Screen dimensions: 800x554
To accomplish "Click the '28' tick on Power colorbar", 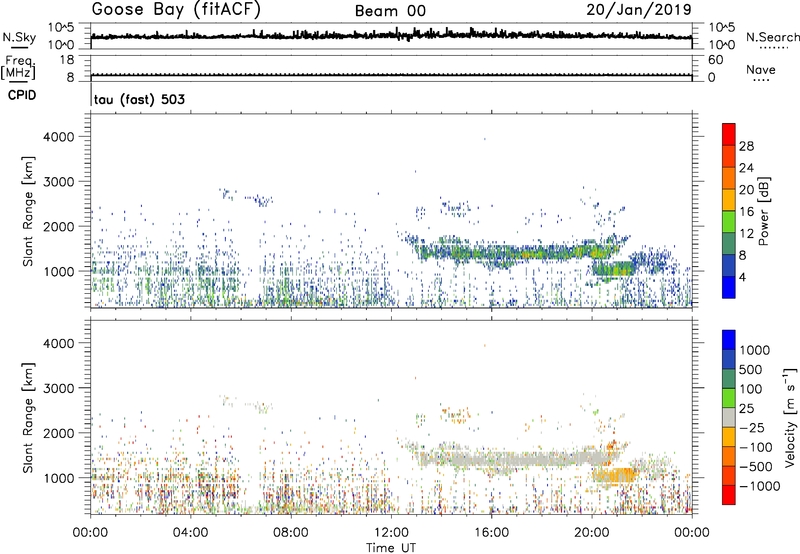I will pyautogui.click(x=746, y=146).
